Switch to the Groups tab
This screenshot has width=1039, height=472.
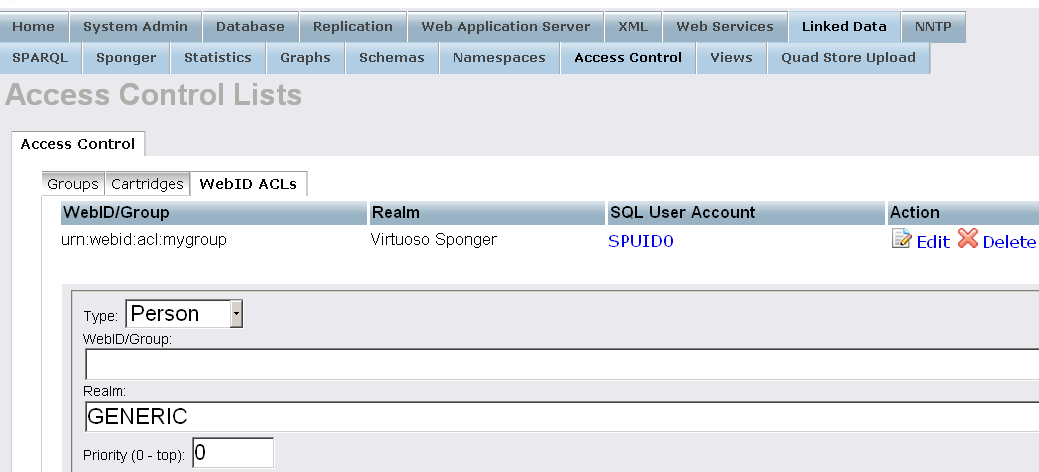(73, 184)
